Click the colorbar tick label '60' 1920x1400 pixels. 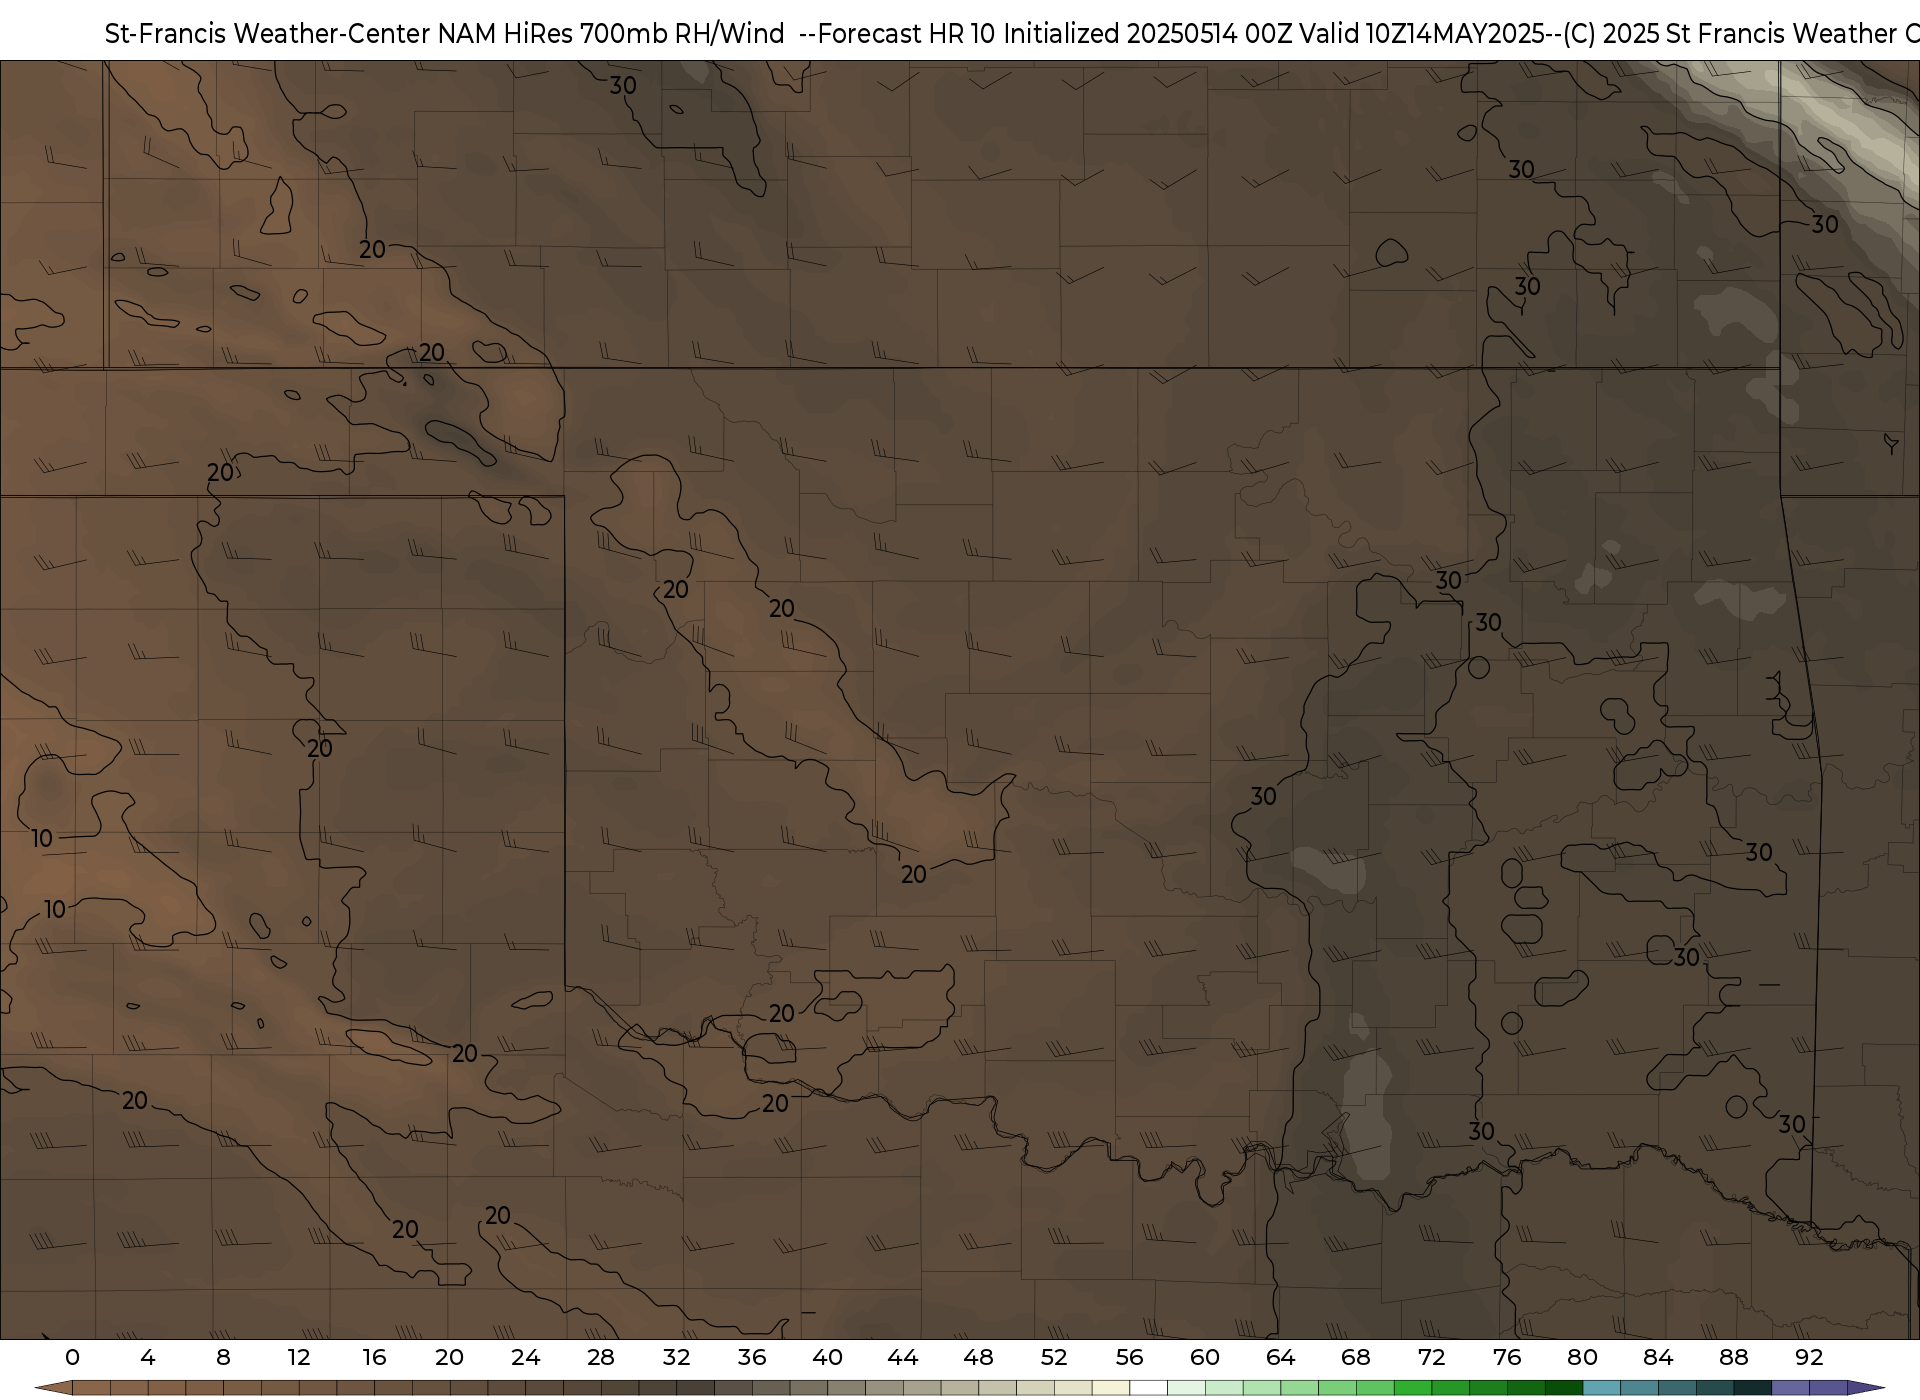1205,1358
